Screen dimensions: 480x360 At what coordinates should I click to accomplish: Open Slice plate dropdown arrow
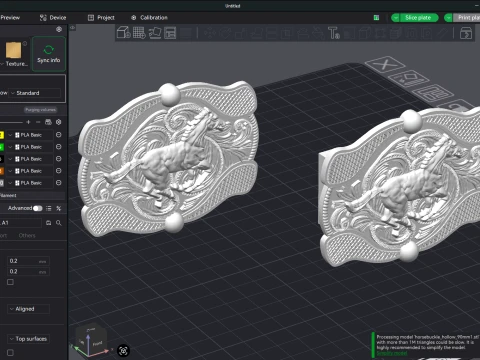tap(395, 18)
